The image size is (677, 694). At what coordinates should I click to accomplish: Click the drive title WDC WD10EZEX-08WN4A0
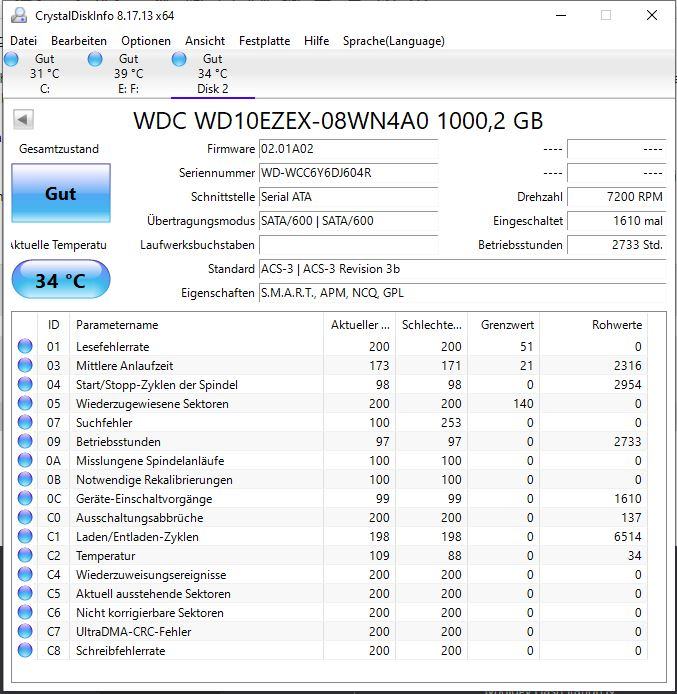coord(338,121)
